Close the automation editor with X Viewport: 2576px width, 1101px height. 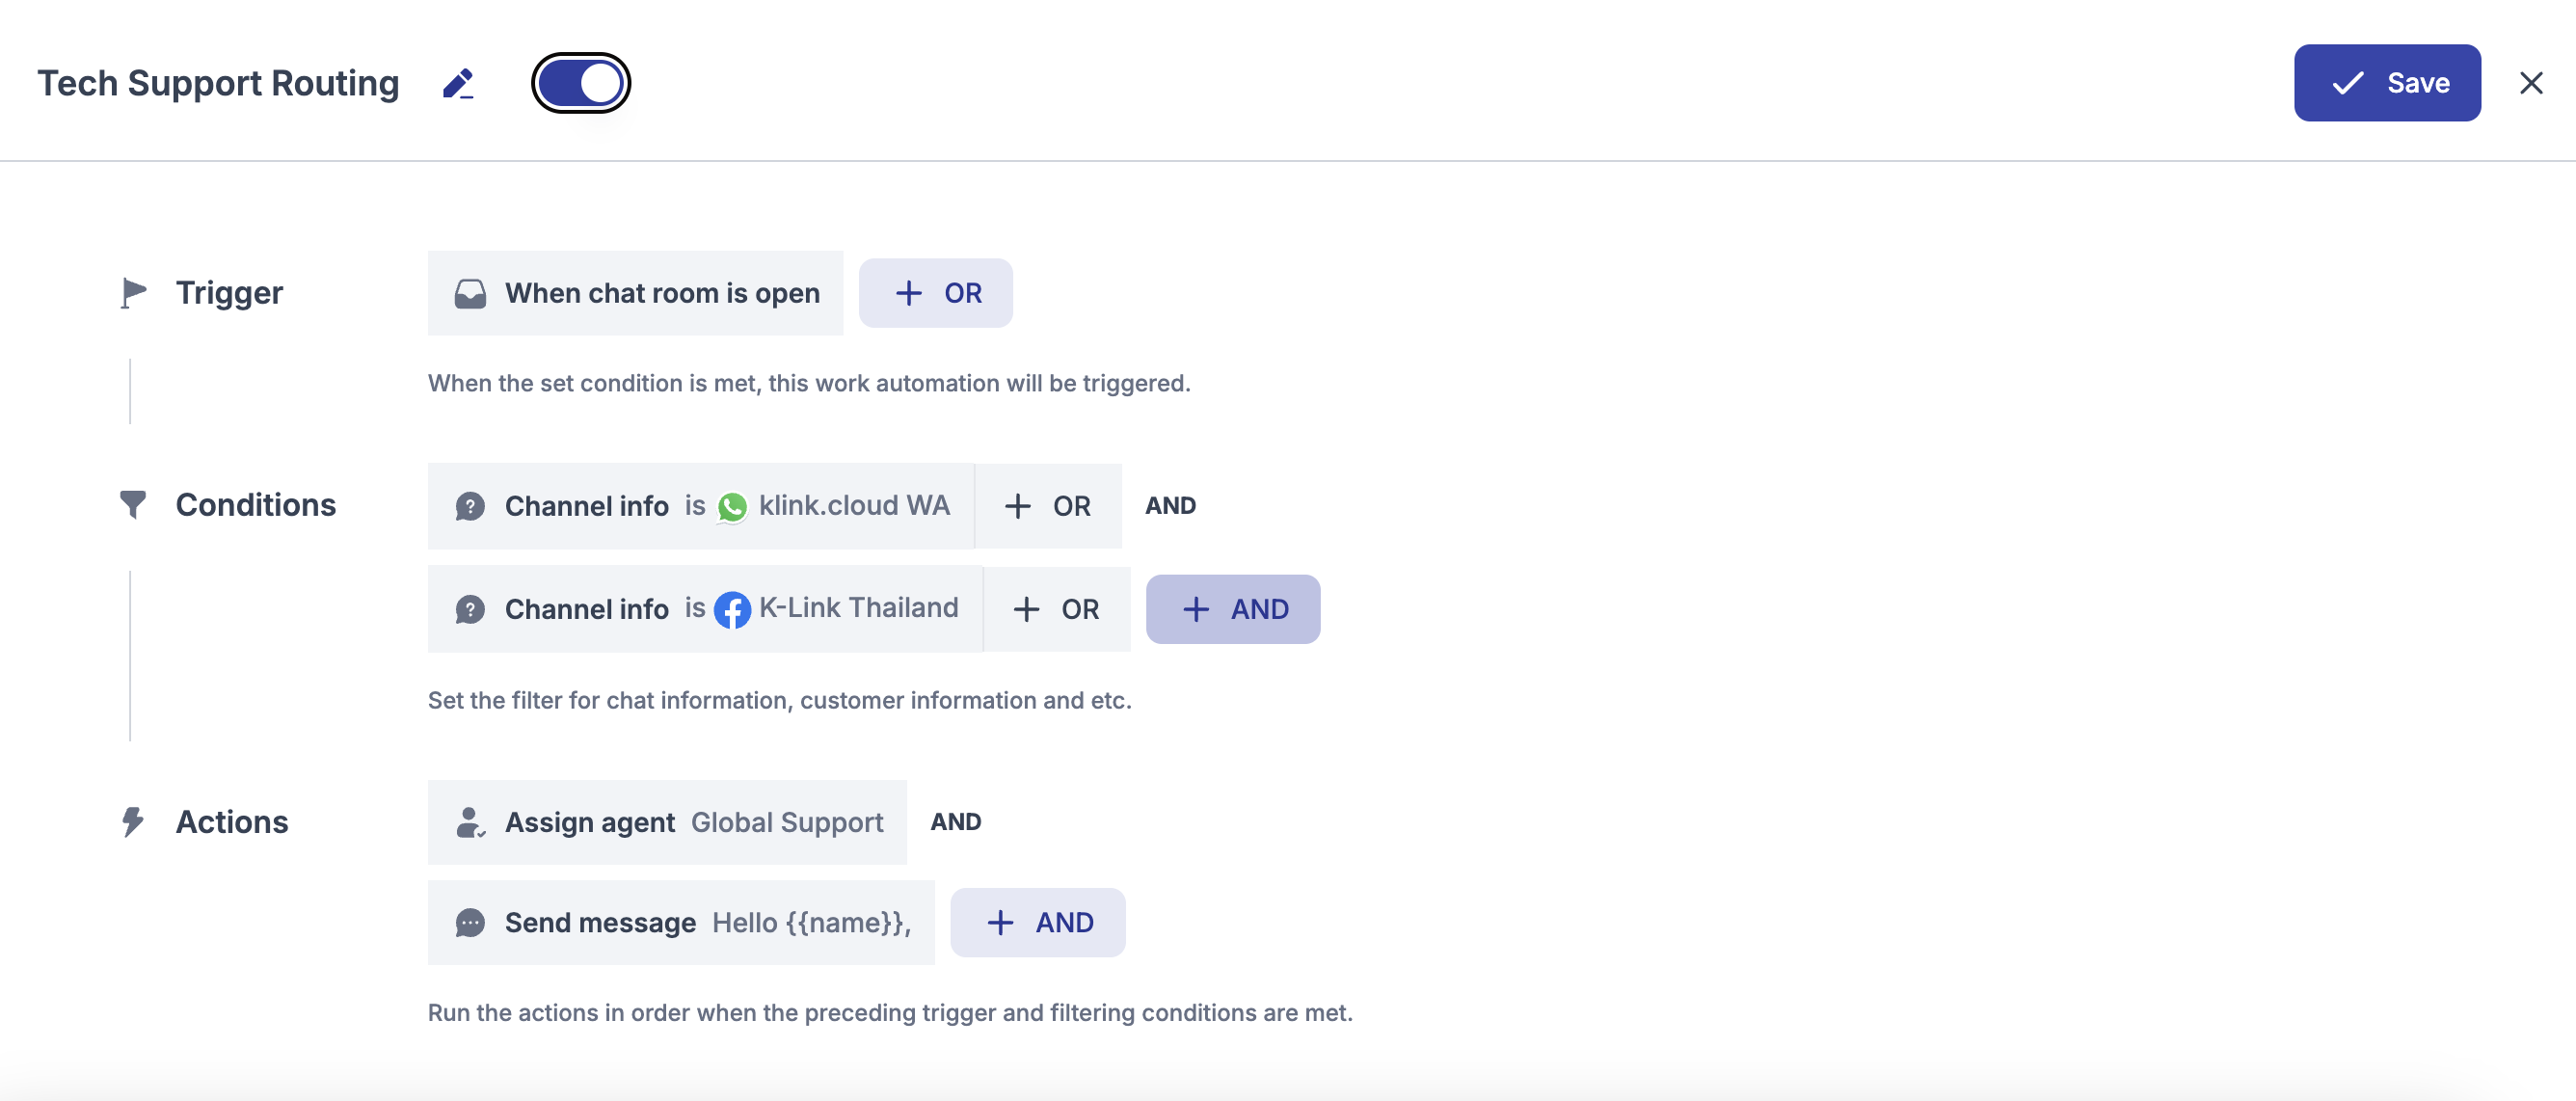2530,83
